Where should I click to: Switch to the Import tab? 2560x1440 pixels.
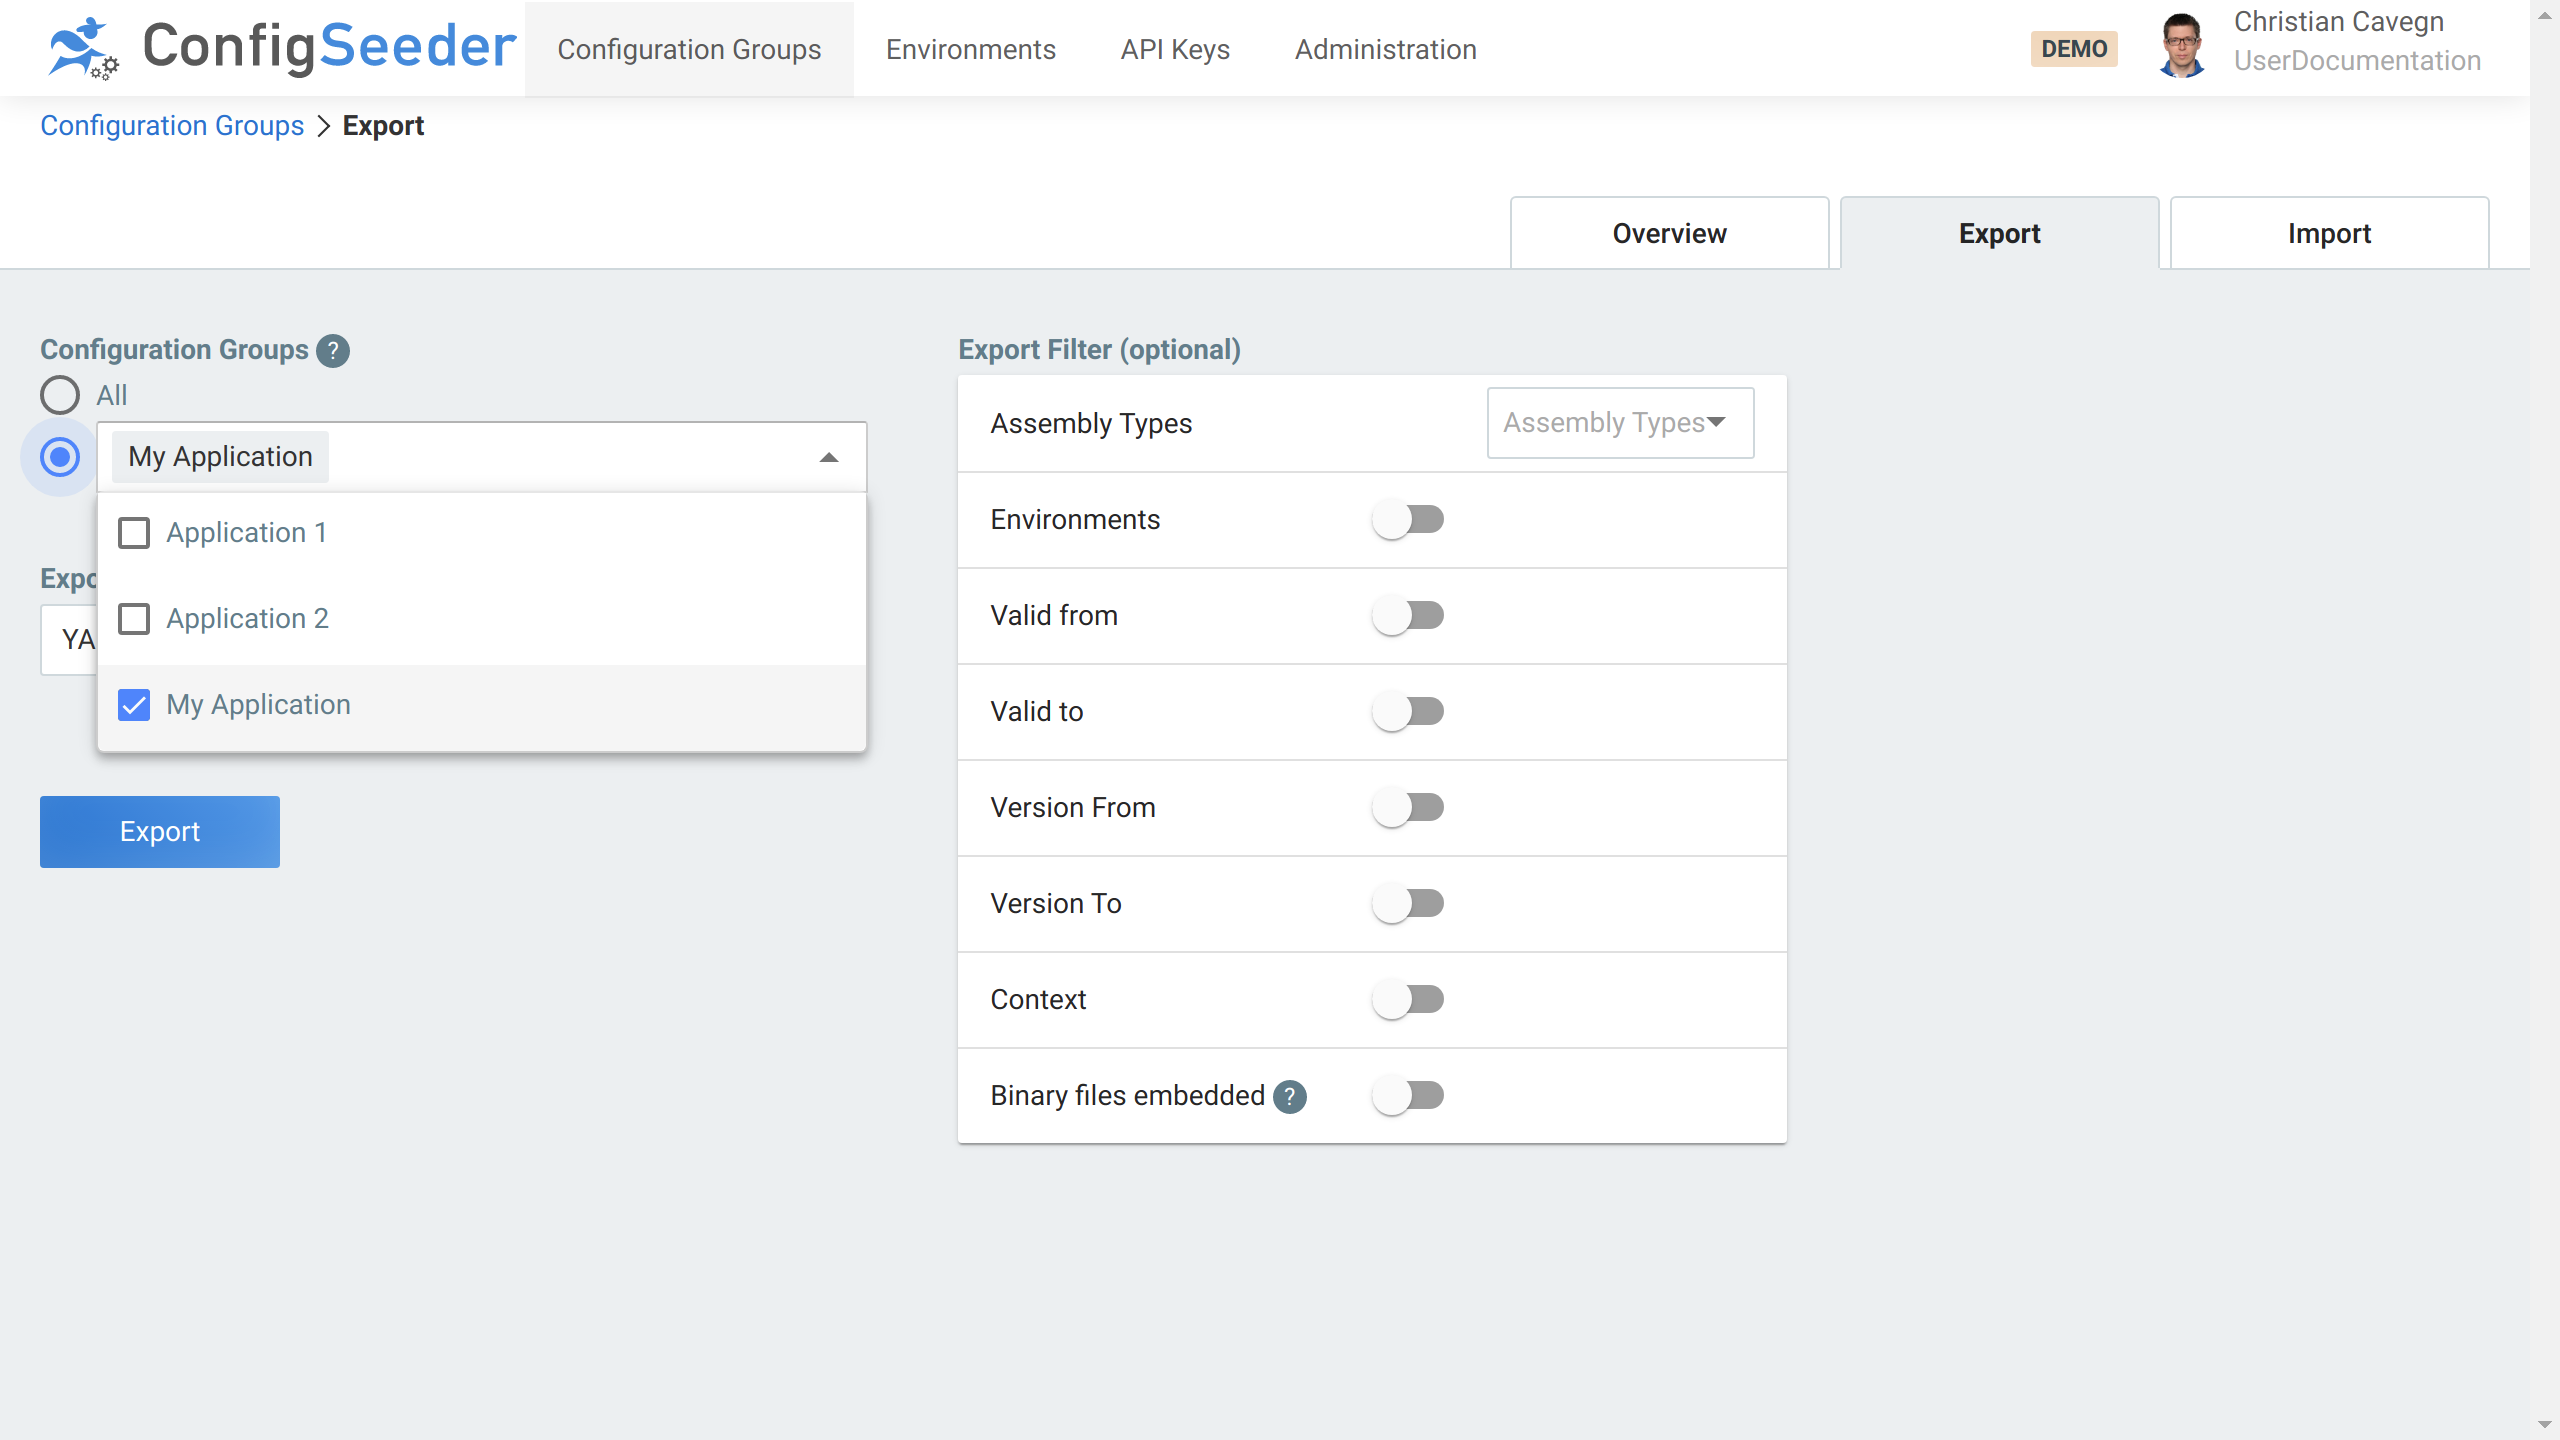pyautogui.click(x=2328, y=233)
